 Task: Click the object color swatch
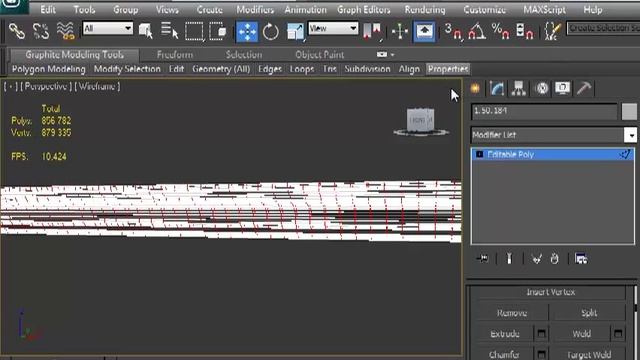point(629,111)
